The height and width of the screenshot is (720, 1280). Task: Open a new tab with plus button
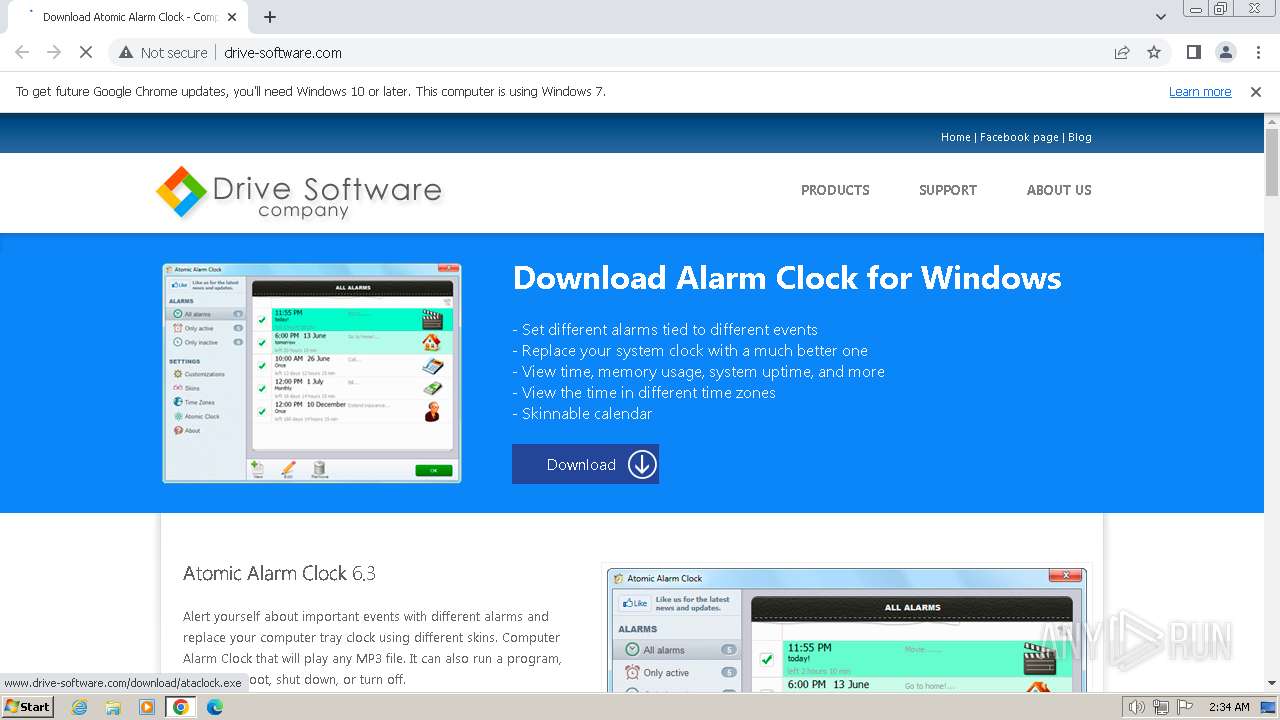[270, 17]
